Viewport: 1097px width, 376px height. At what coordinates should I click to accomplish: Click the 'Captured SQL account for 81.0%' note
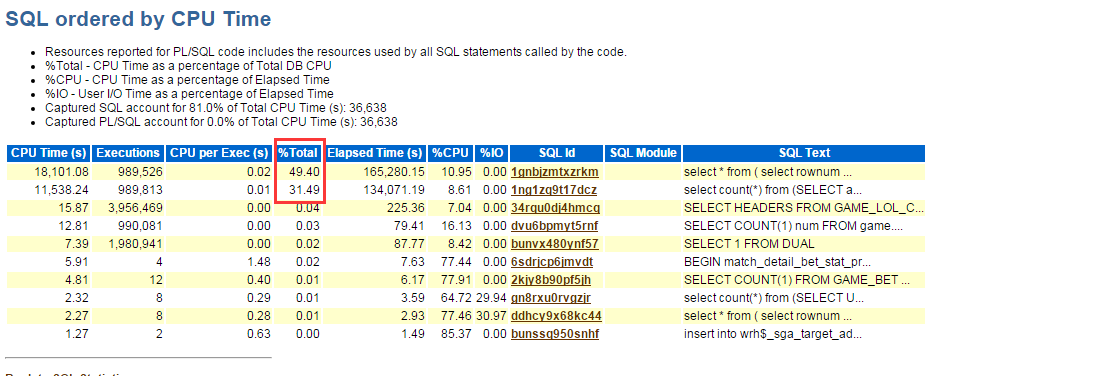[215, 108]
